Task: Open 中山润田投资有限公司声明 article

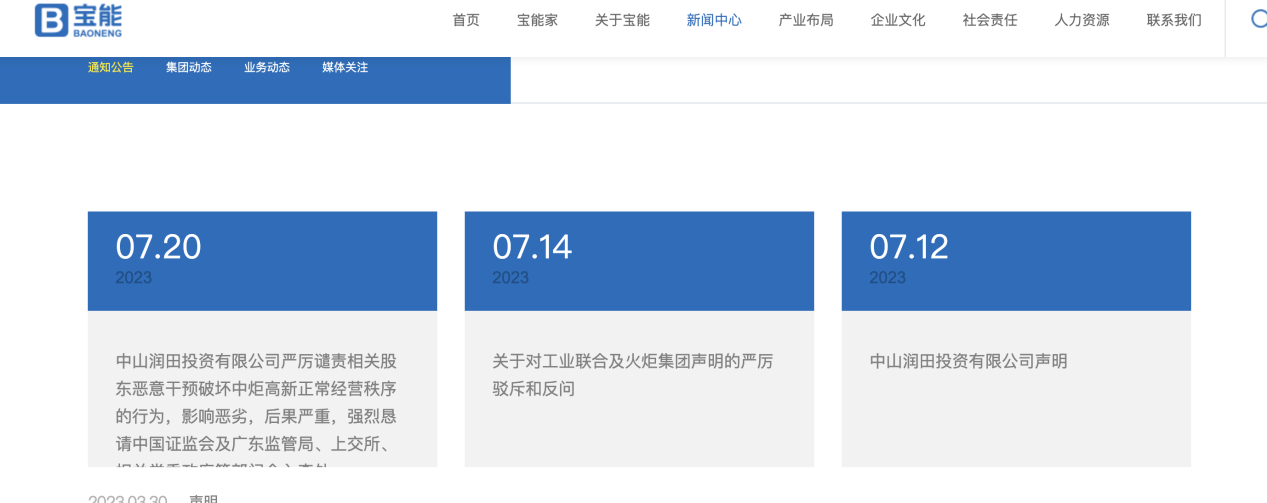Action: pyautogui.click(x=968, y=361)
